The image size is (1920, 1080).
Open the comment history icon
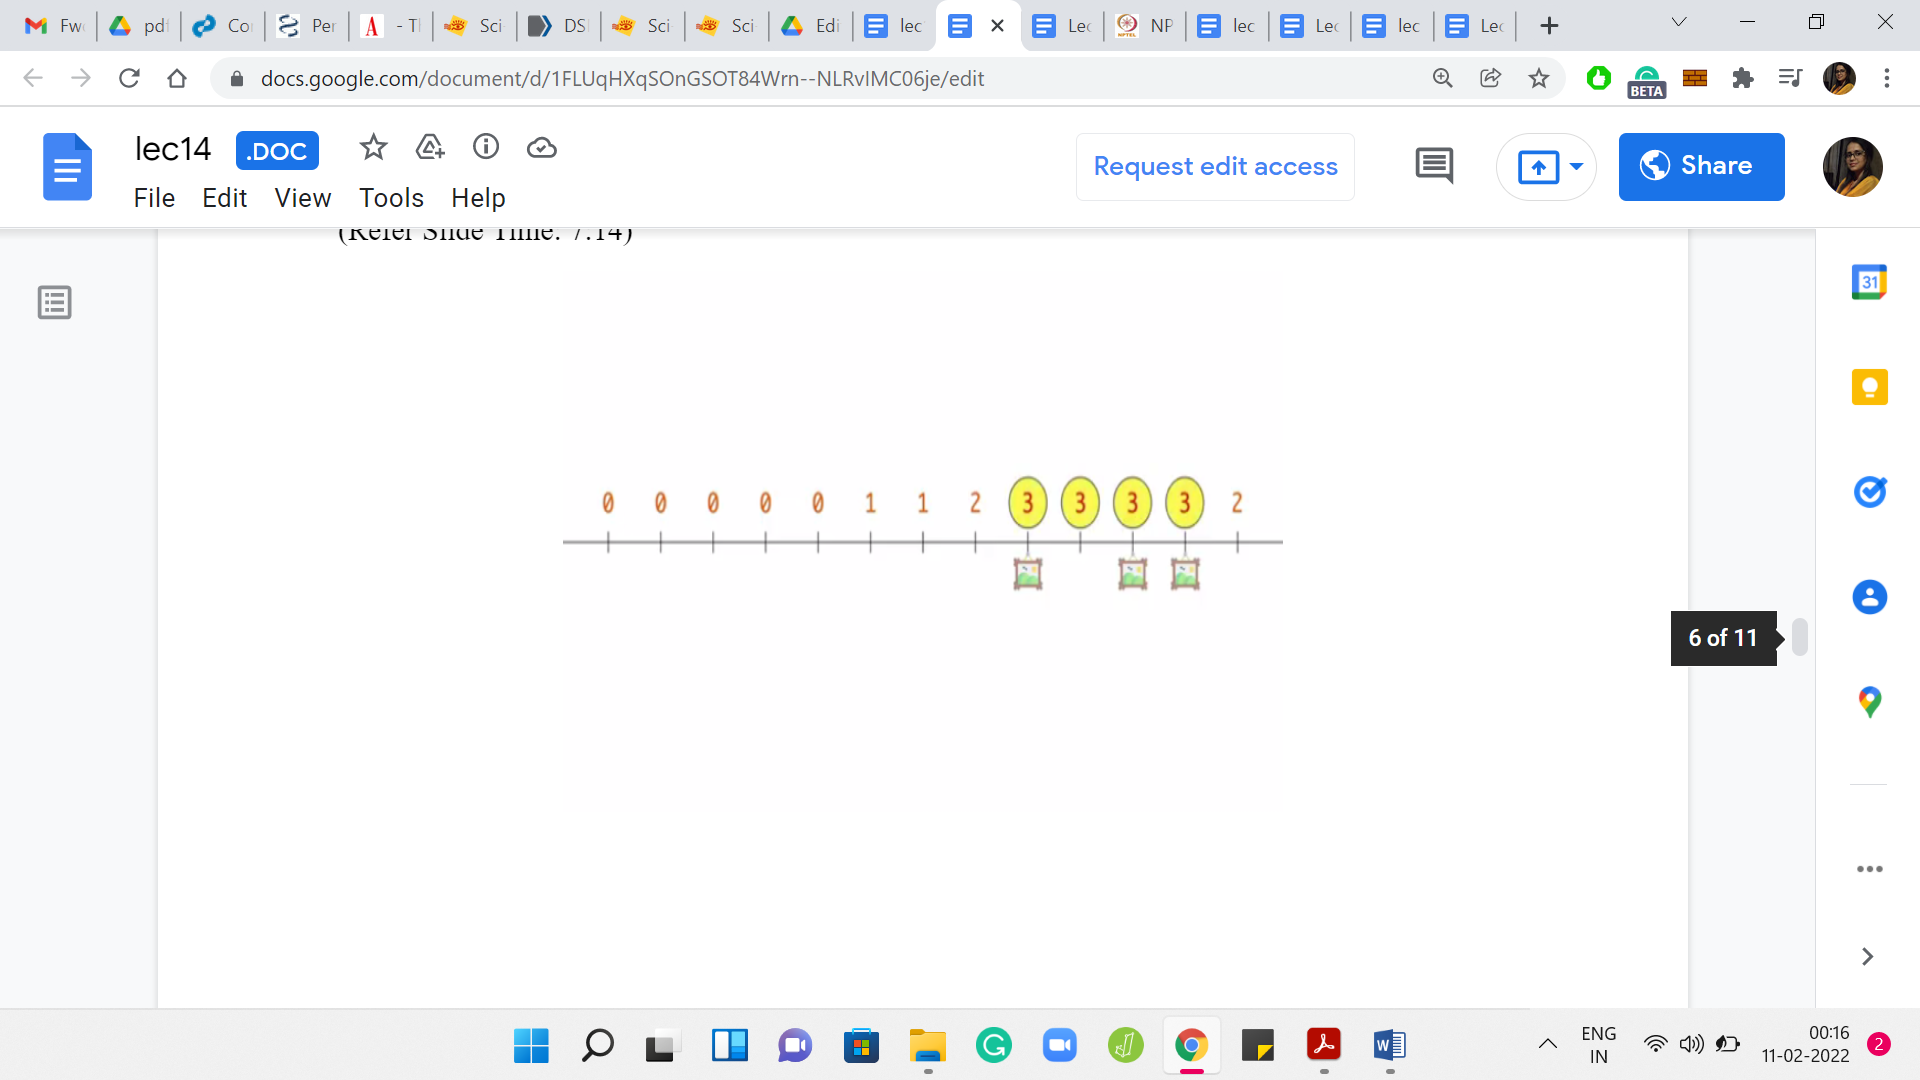click(x=1434, y=166)
